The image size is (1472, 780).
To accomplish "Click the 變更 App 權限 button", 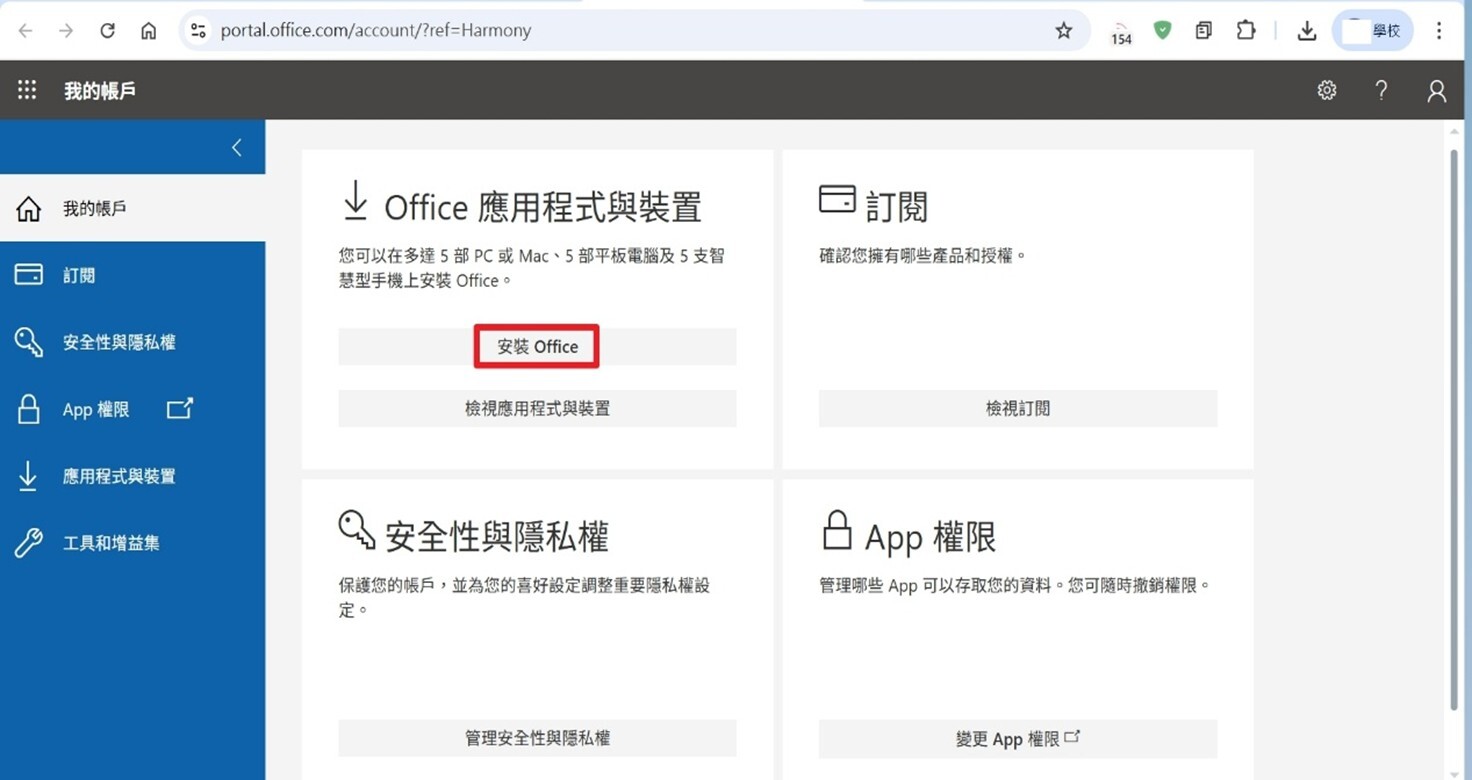I will pyautogui.click(x=1017, y=739).
